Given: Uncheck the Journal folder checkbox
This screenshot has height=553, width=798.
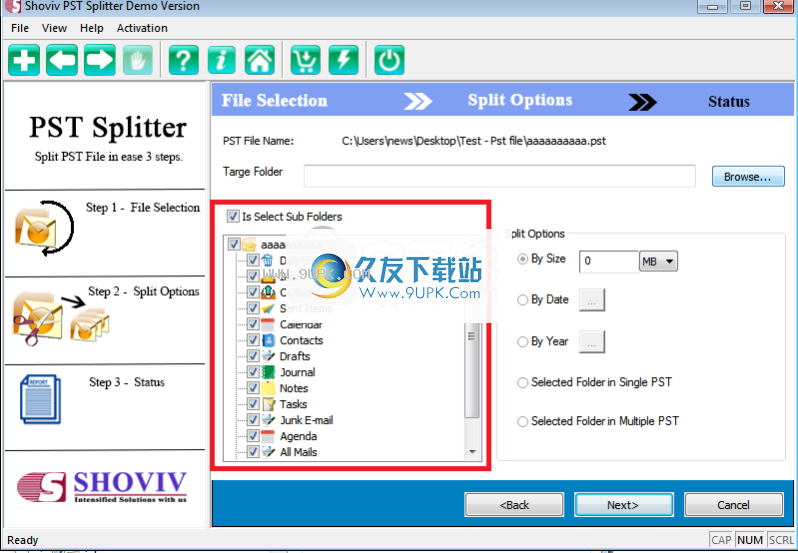Looking at the screenshot, I should (253, 372).
